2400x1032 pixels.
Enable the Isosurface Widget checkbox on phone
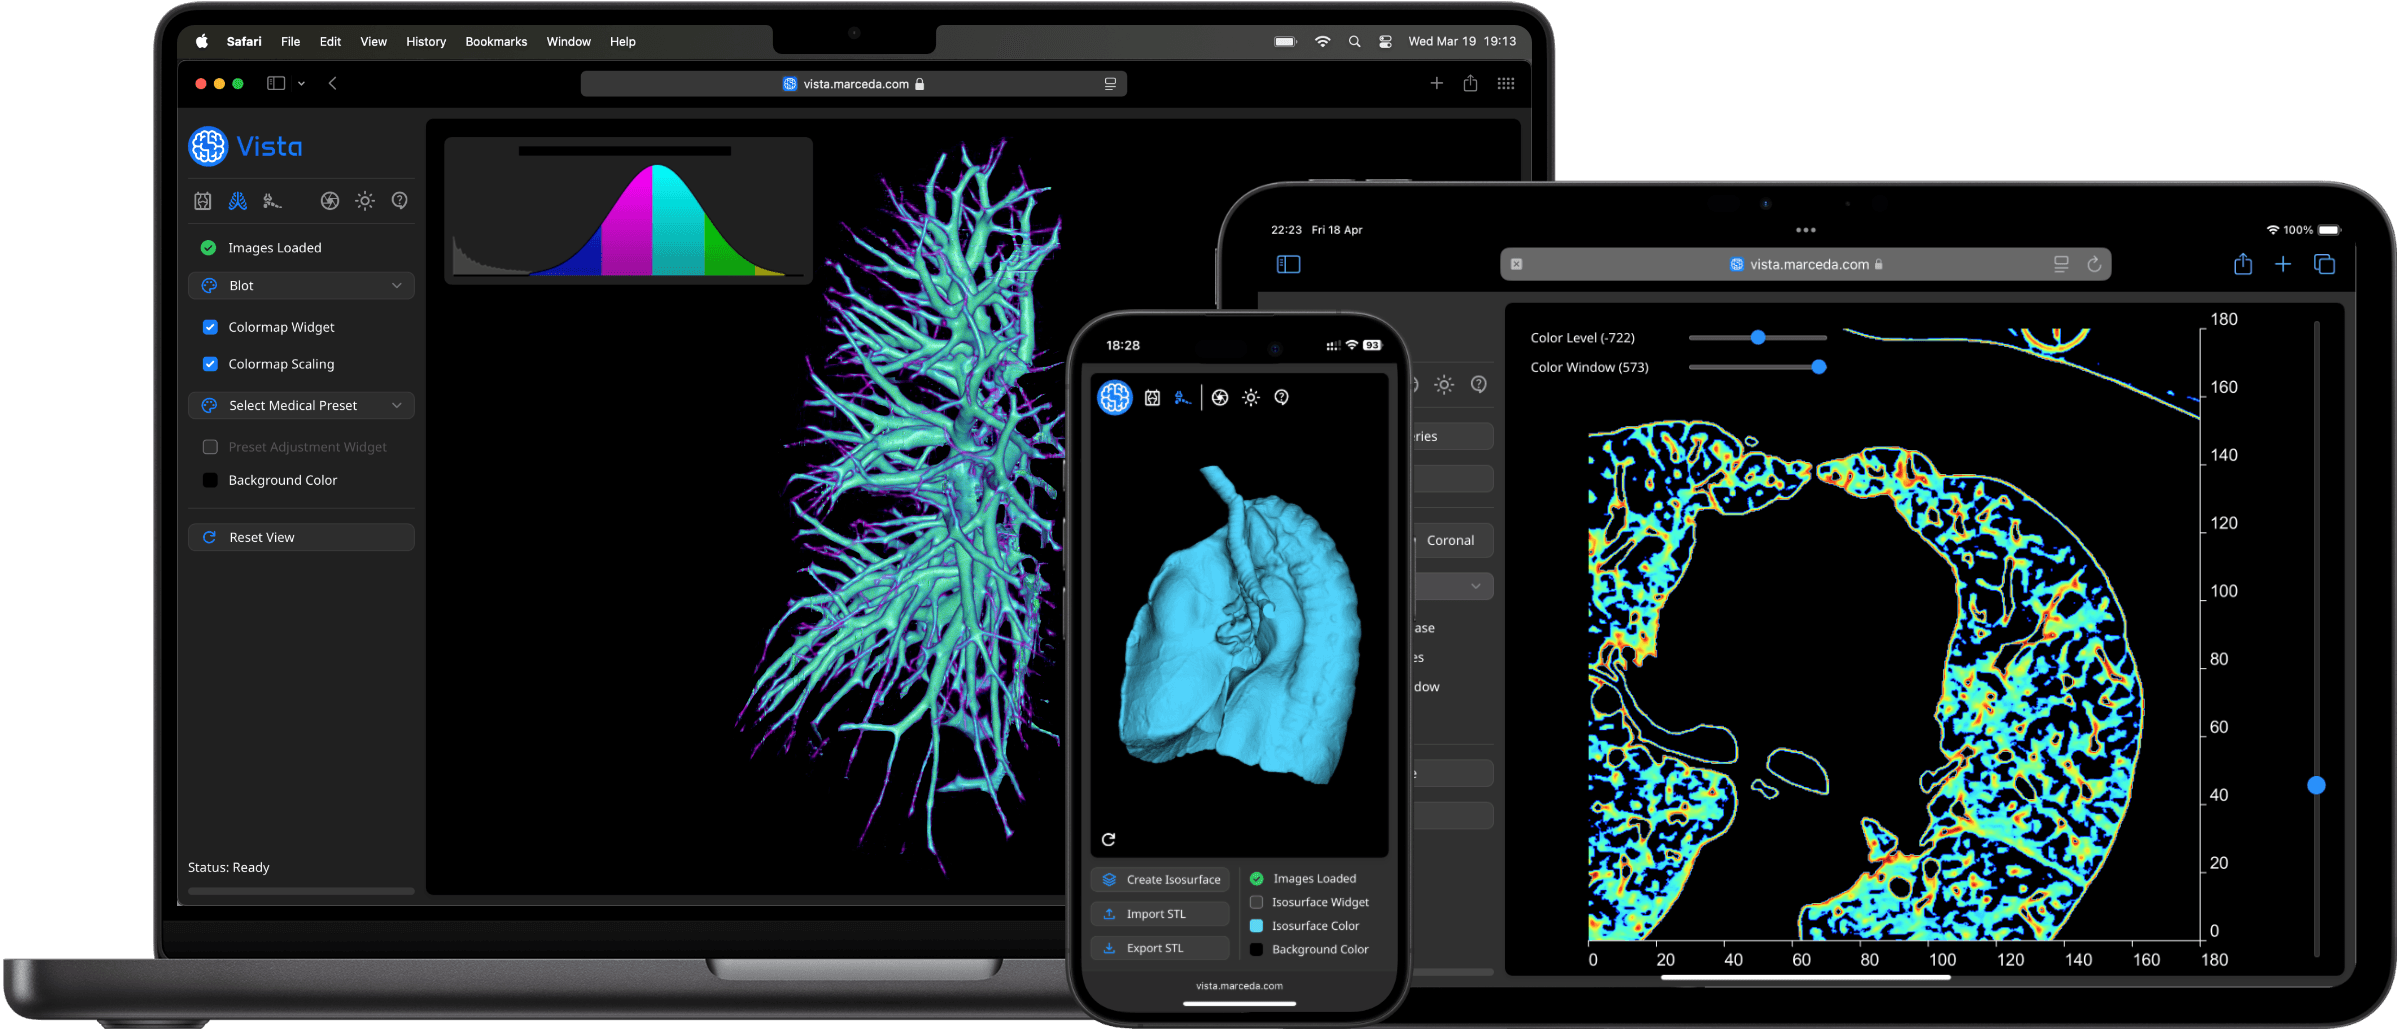[x=1256, y=902]
